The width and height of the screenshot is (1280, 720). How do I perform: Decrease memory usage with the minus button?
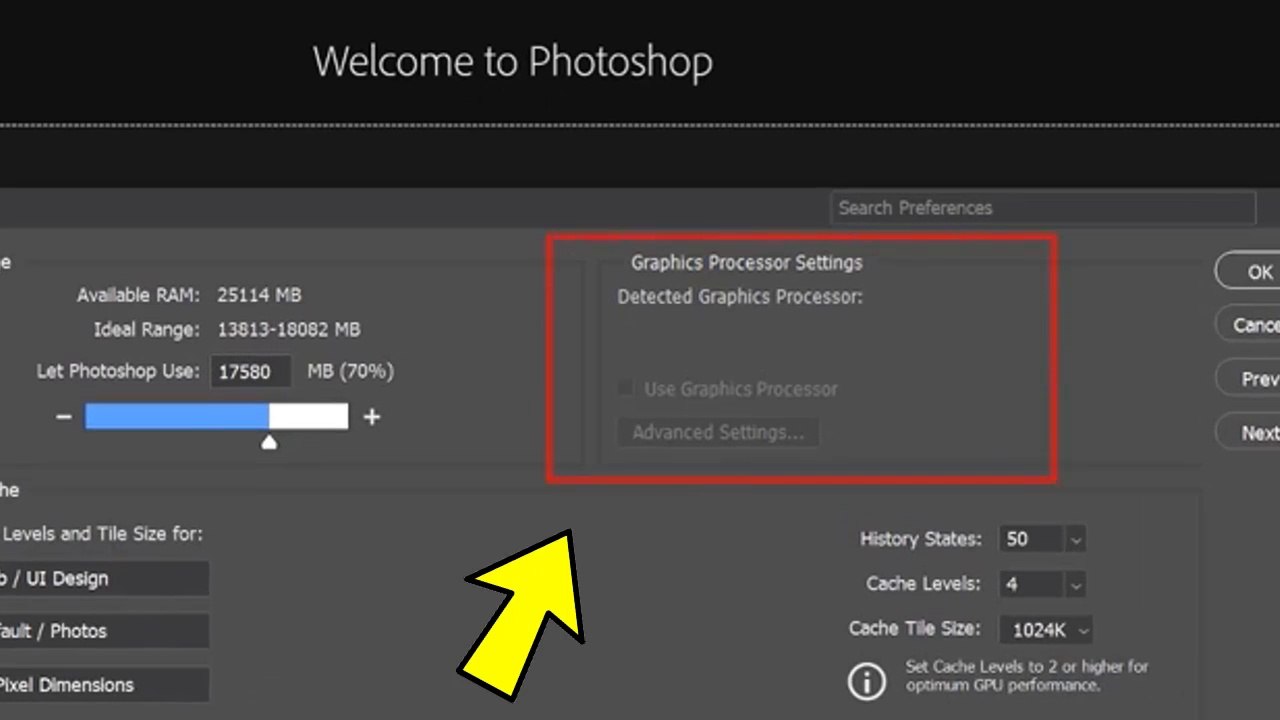[x=64, y=416]
